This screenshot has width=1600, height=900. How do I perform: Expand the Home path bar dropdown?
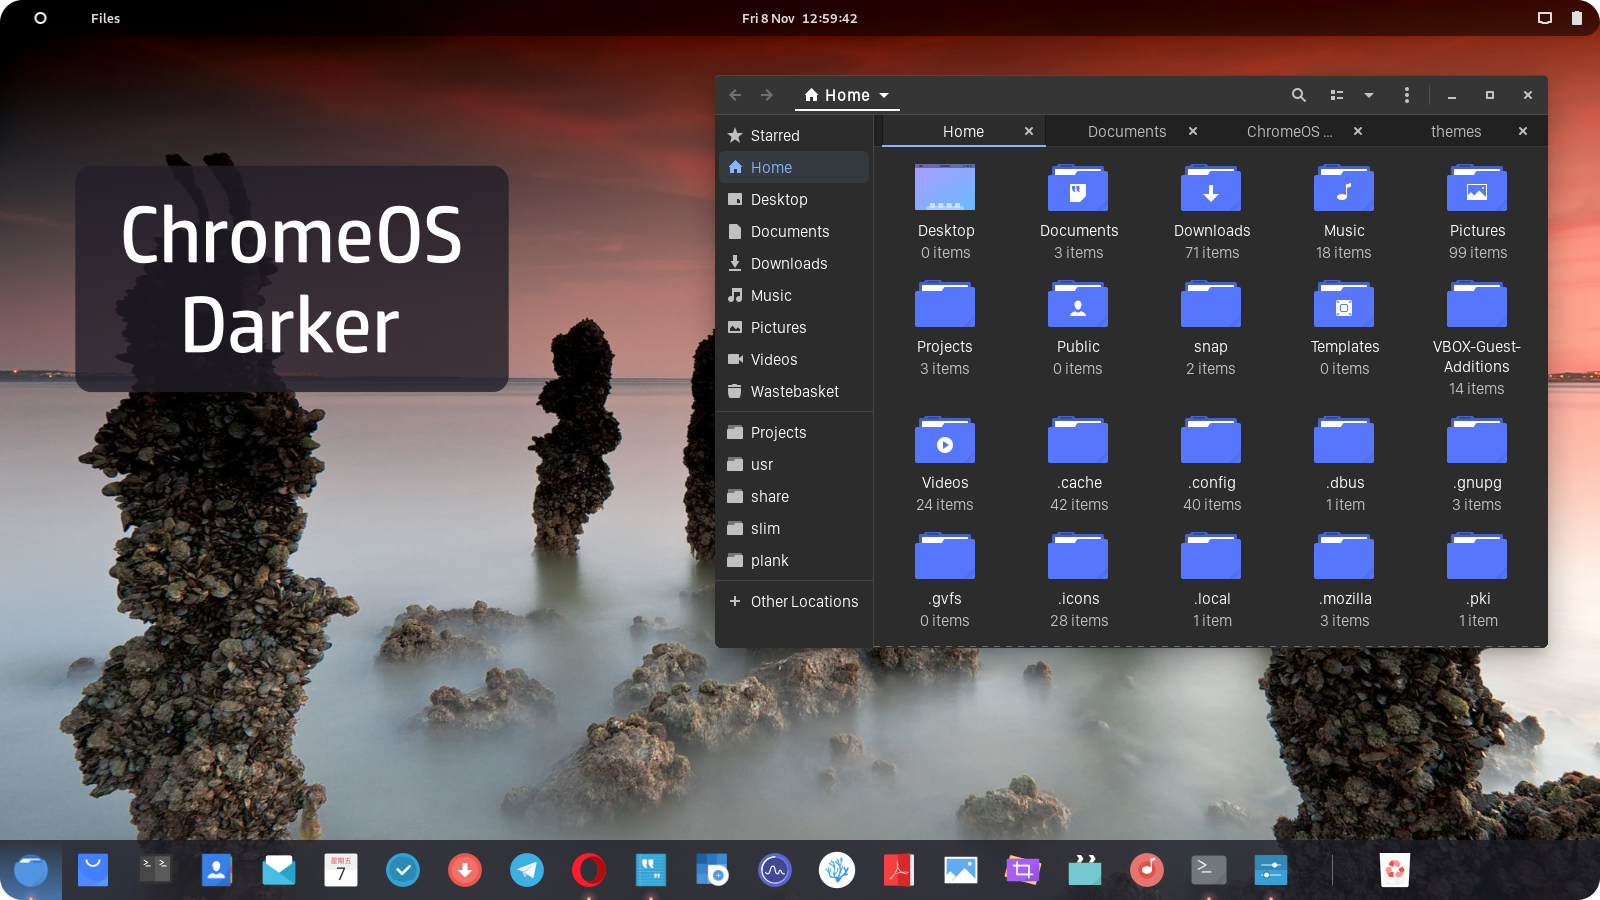pyautogui.click(x=884, y=96)
